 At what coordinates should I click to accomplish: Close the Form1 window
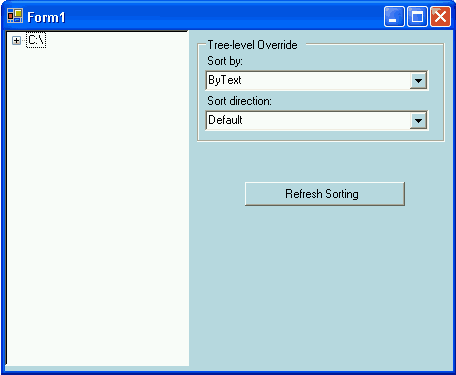(x=440, y=16)
